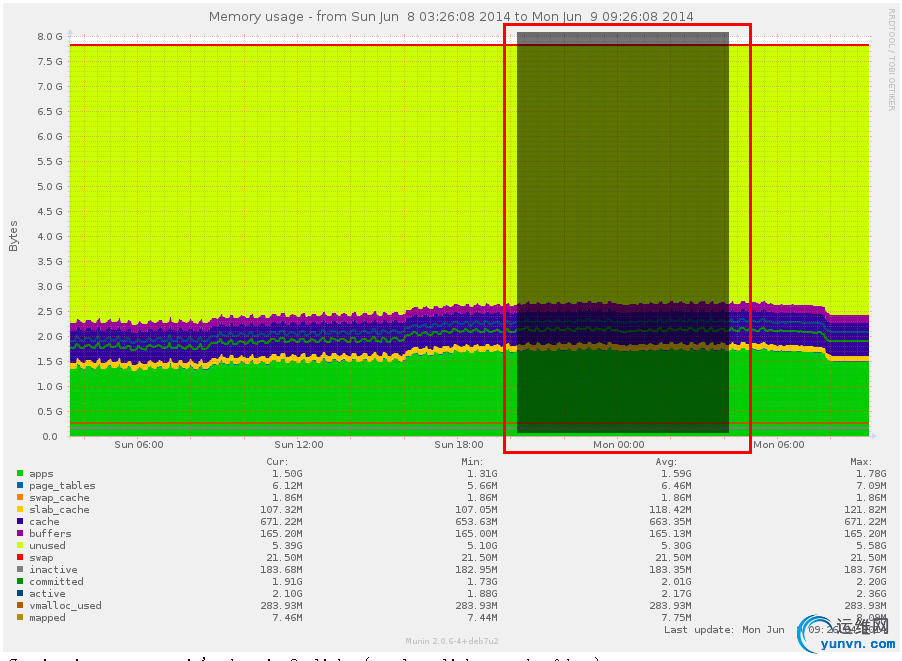This screenshot has height=661, width=902.
Task: Click the '0.0' y-axis label
Action: pos(50,437)
